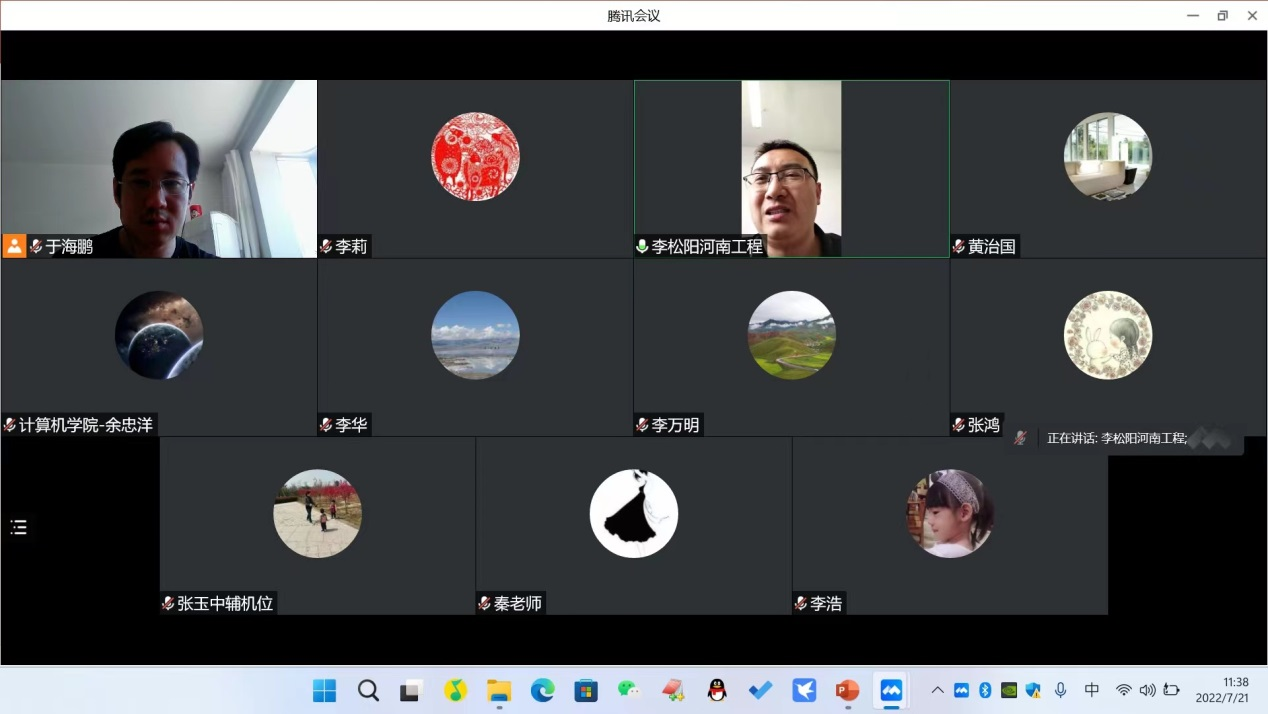This screenshot has width=1268, height=714.
Task: Click the muted microphone icon beside 于海鹏
Action: tap(36, 246)
